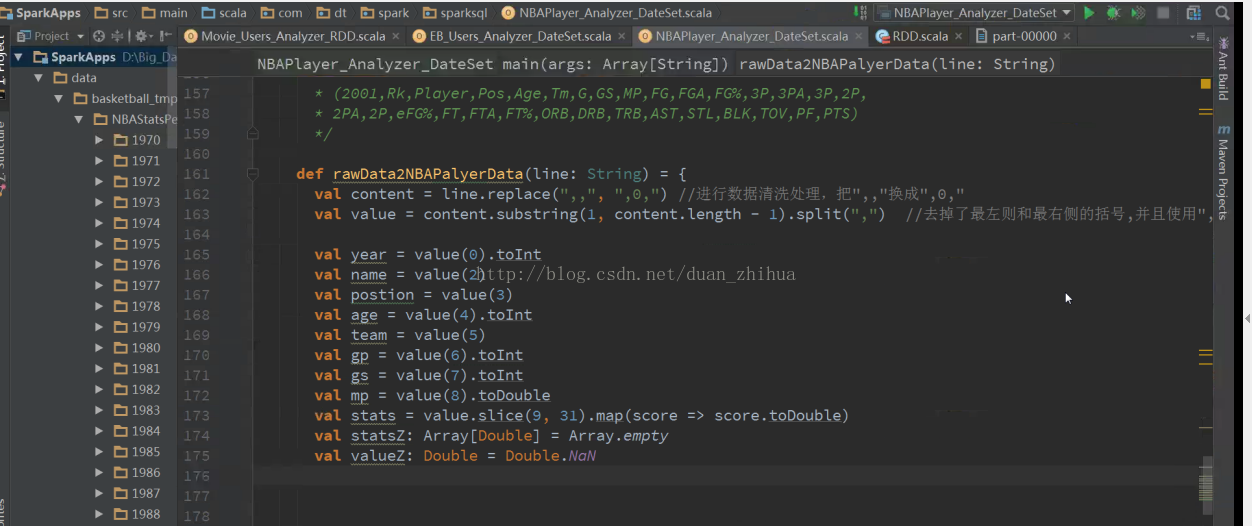
Task: Select the 1977 folder in tree
Action: tap(137, 285)
